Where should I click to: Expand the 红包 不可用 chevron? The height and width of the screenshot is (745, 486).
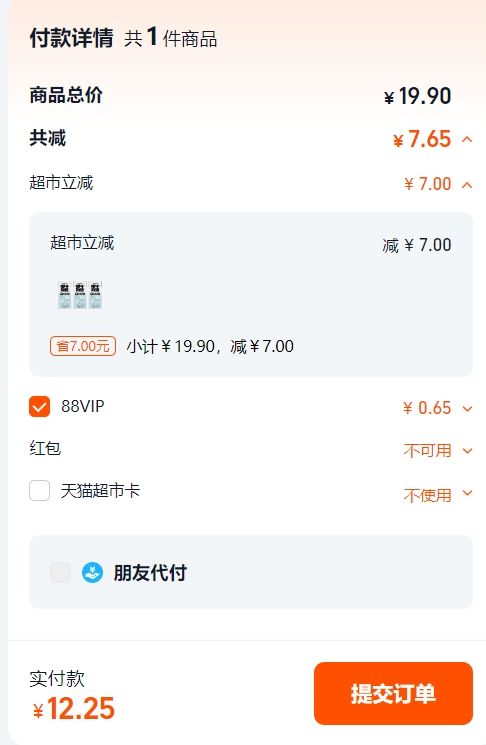click(467, 450)
